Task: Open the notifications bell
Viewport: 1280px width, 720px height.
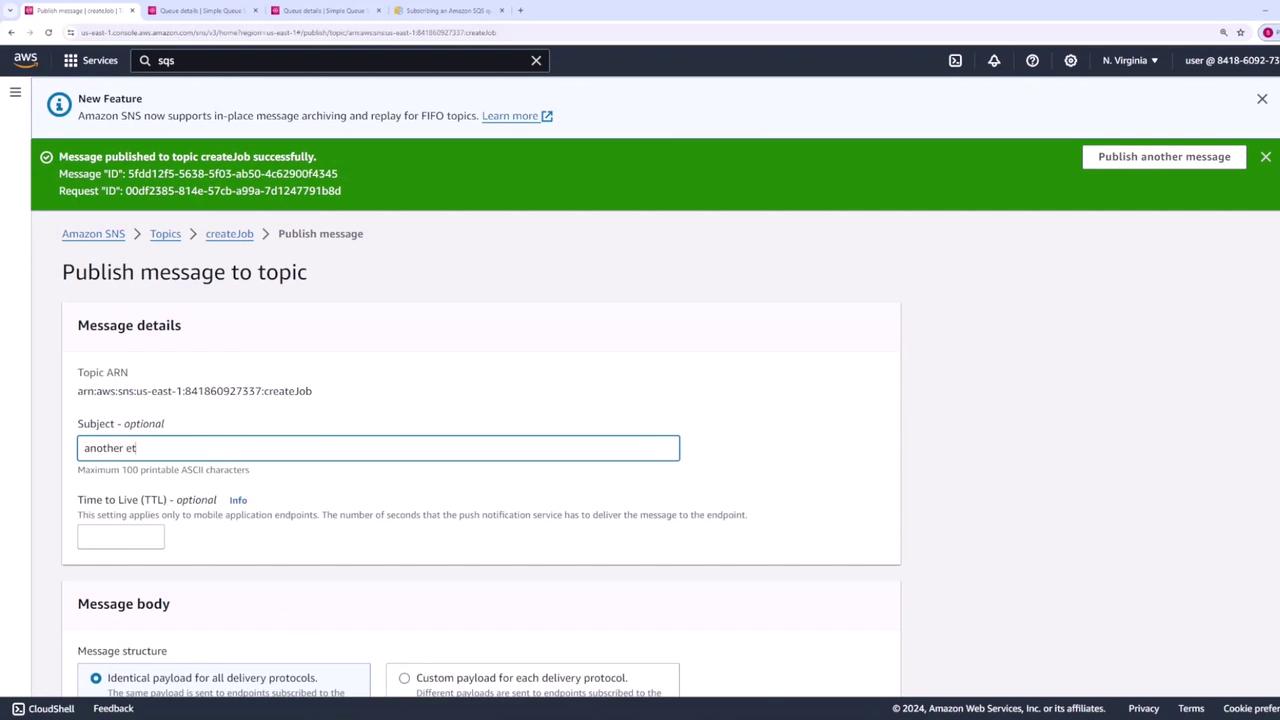Action: (x=994, y=61)
